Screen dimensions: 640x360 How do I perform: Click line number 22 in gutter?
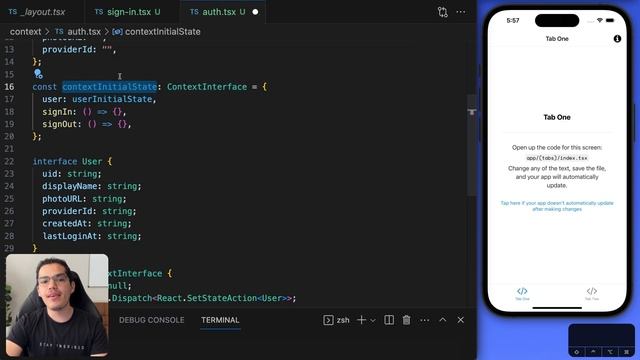coord(9,161)
